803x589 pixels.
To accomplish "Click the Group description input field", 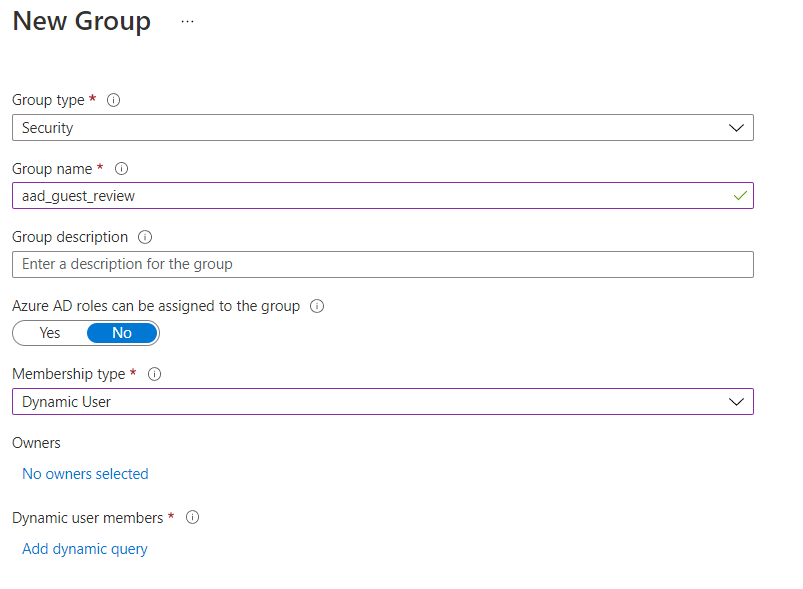I will [382, 264].
